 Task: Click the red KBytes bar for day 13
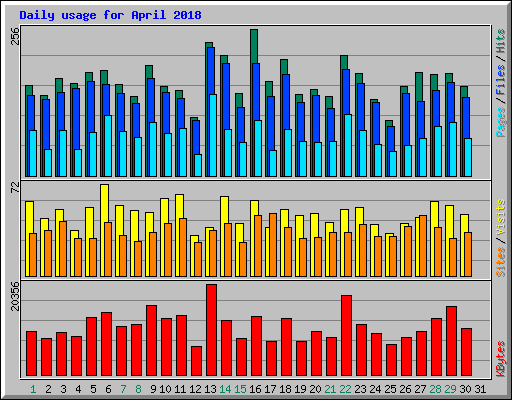[211, 330]
